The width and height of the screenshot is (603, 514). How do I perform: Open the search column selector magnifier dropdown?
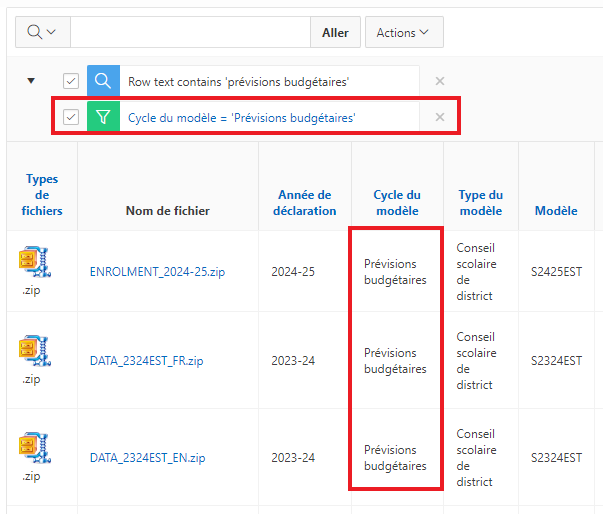tap(42, 32)
